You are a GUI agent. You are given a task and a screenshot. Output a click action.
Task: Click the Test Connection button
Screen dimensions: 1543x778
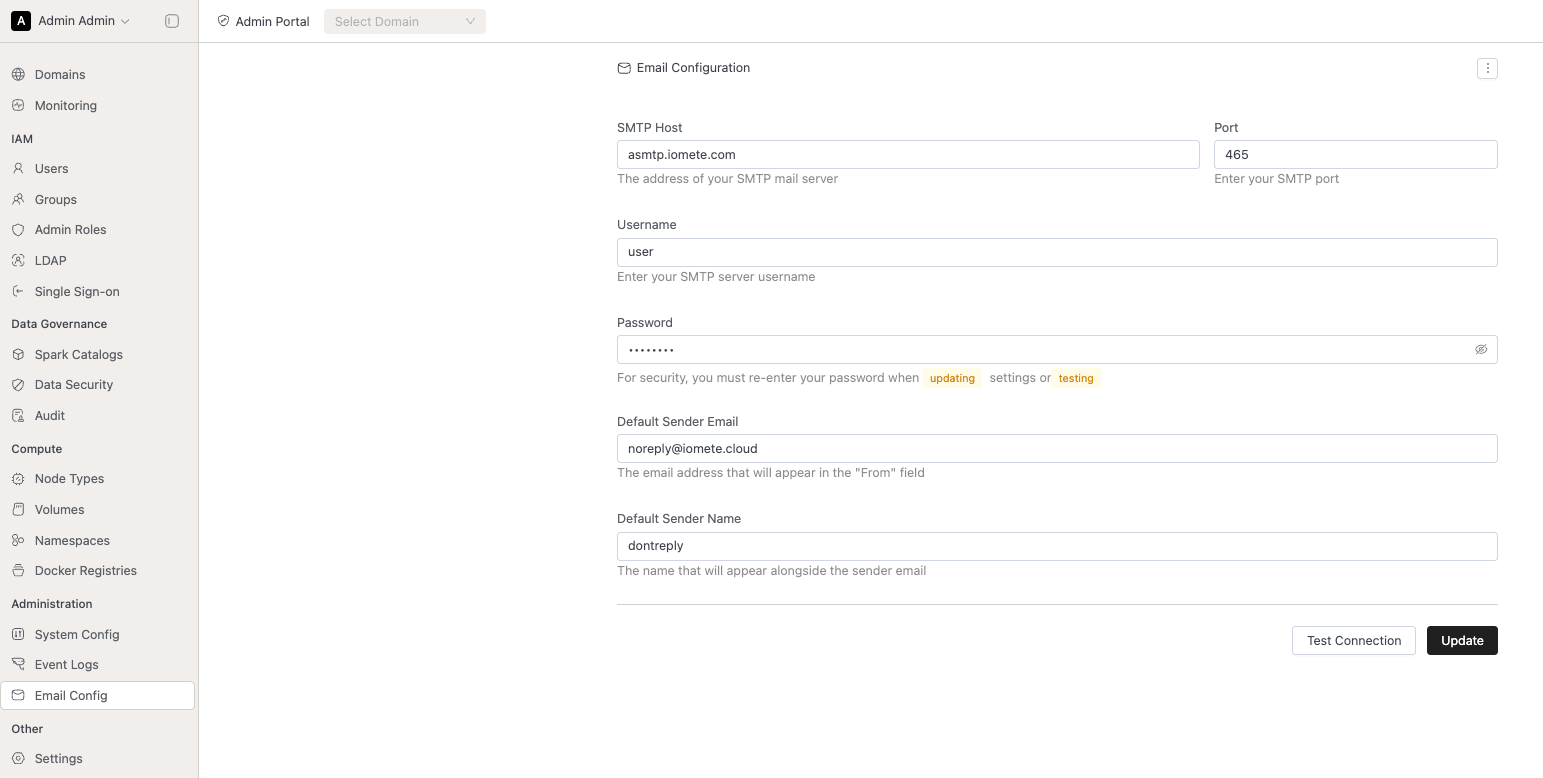[x=1354, y=641]
